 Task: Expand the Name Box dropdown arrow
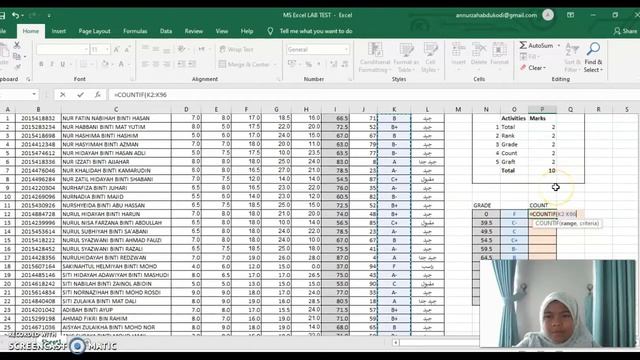click(34, 95)
